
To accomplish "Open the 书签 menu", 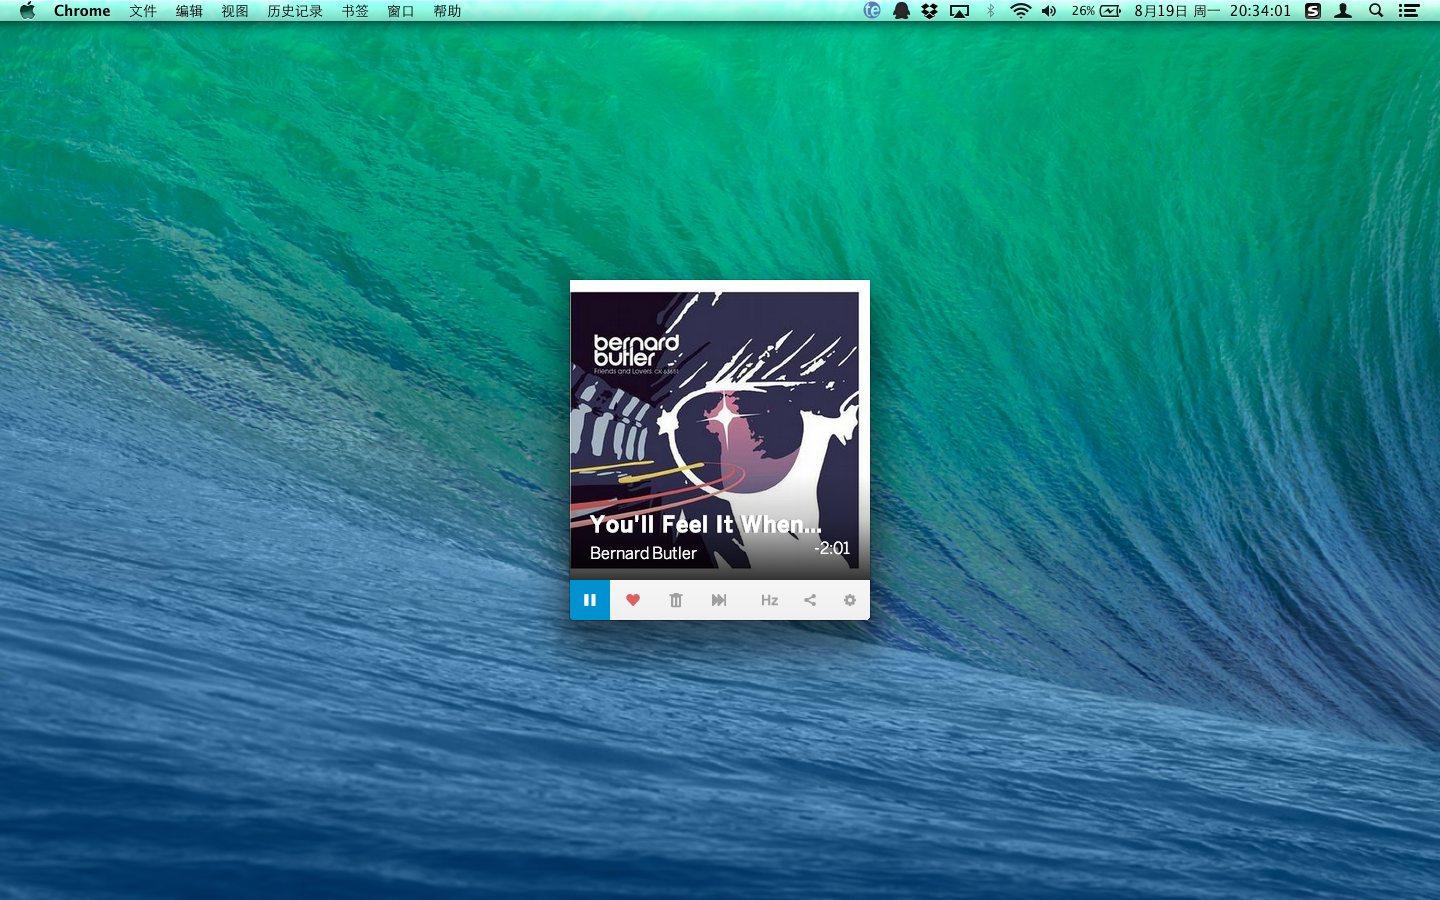I will pos(355,11).
